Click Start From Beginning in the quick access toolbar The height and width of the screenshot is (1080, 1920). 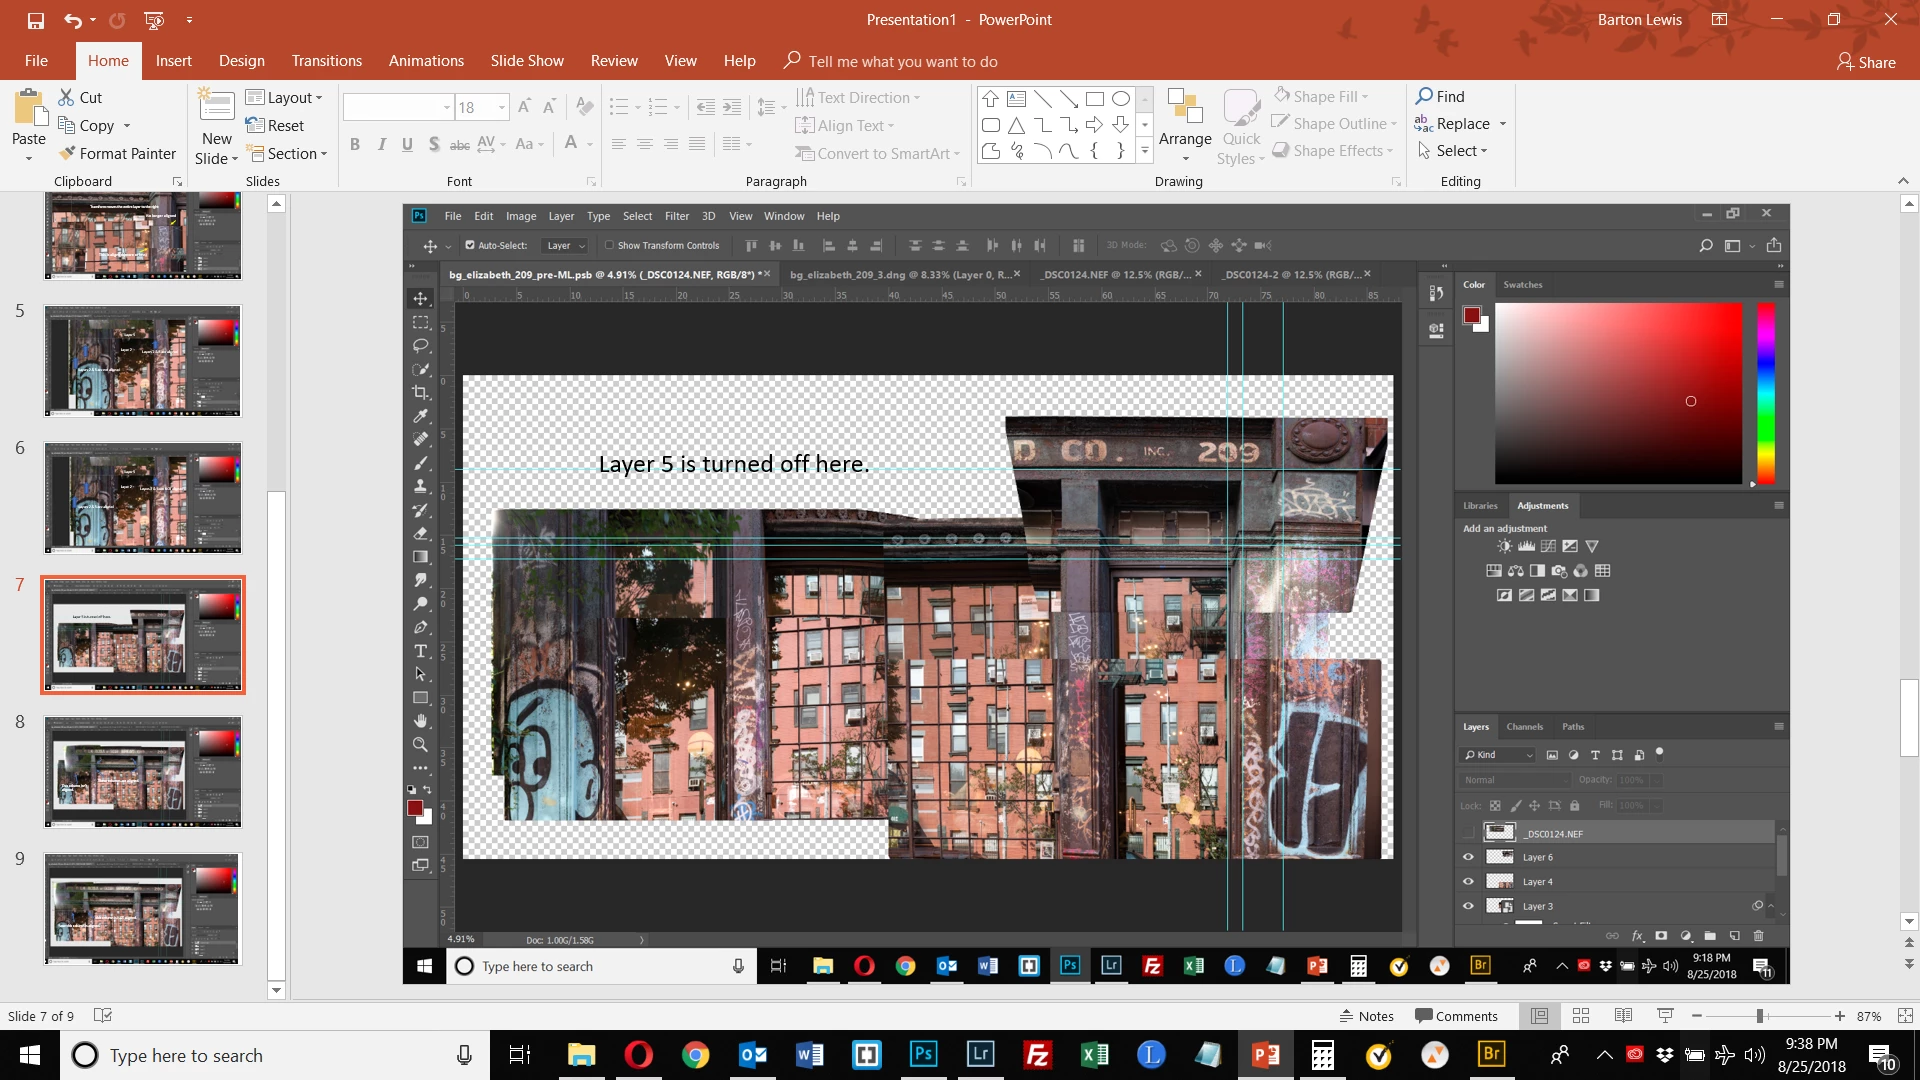[x=154, y=20]
